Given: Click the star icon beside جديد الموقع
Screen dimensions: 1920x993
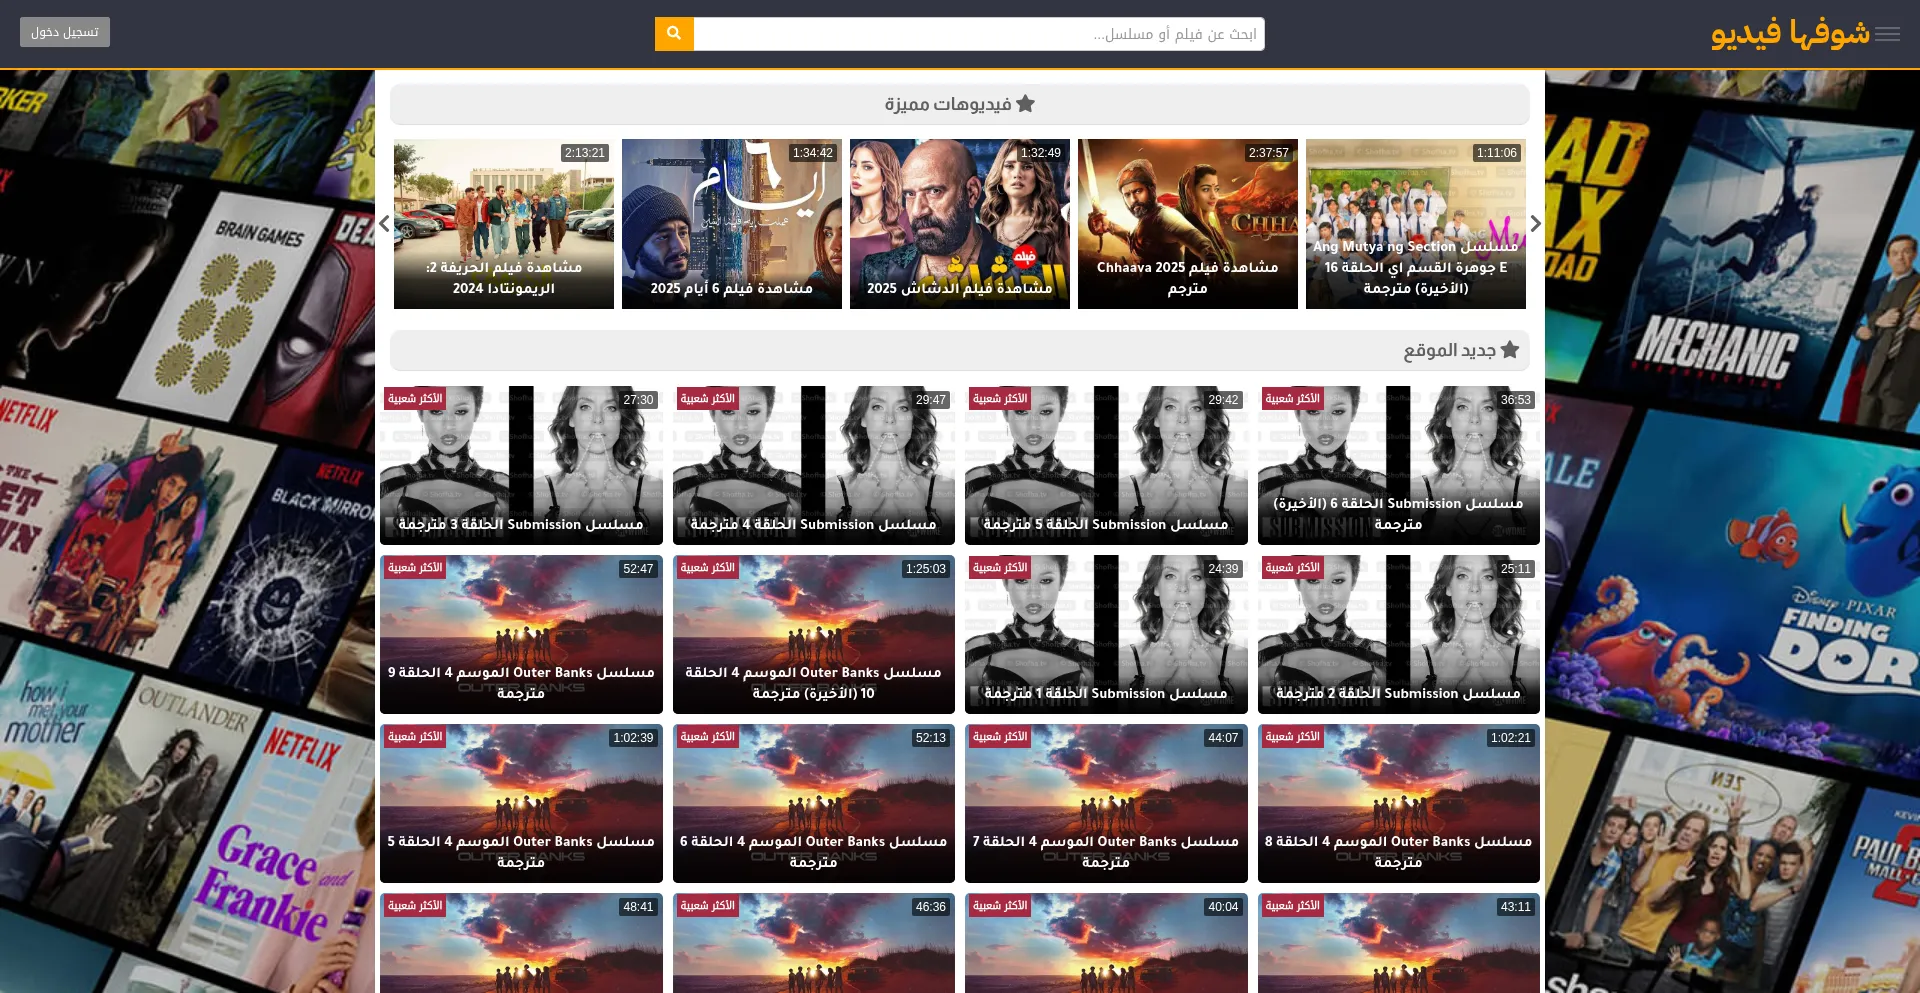Looking at the screenshot, I should coord(1509,350).
